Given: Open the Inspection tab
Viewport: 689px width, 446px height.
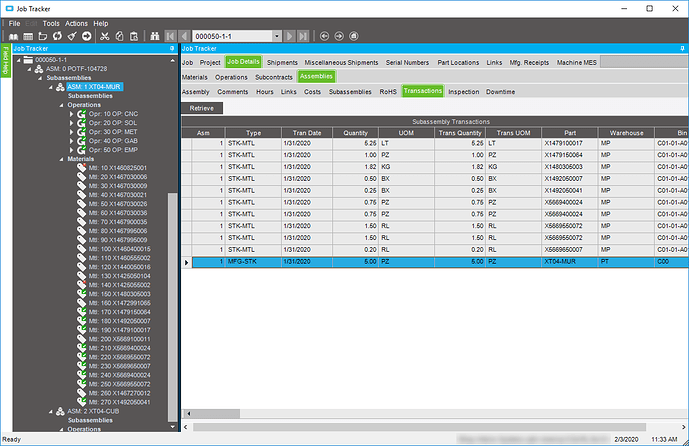Looking at the screenshot, I should 464,92.
